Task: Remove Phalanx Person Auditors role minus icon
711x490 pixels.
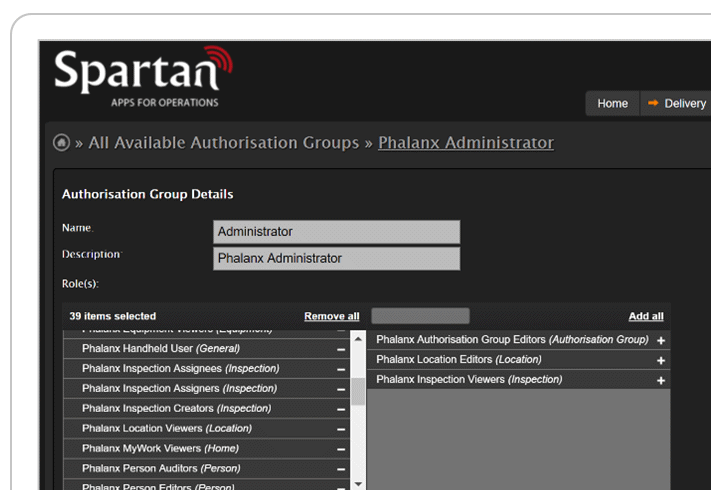Action: click(341, 469)
